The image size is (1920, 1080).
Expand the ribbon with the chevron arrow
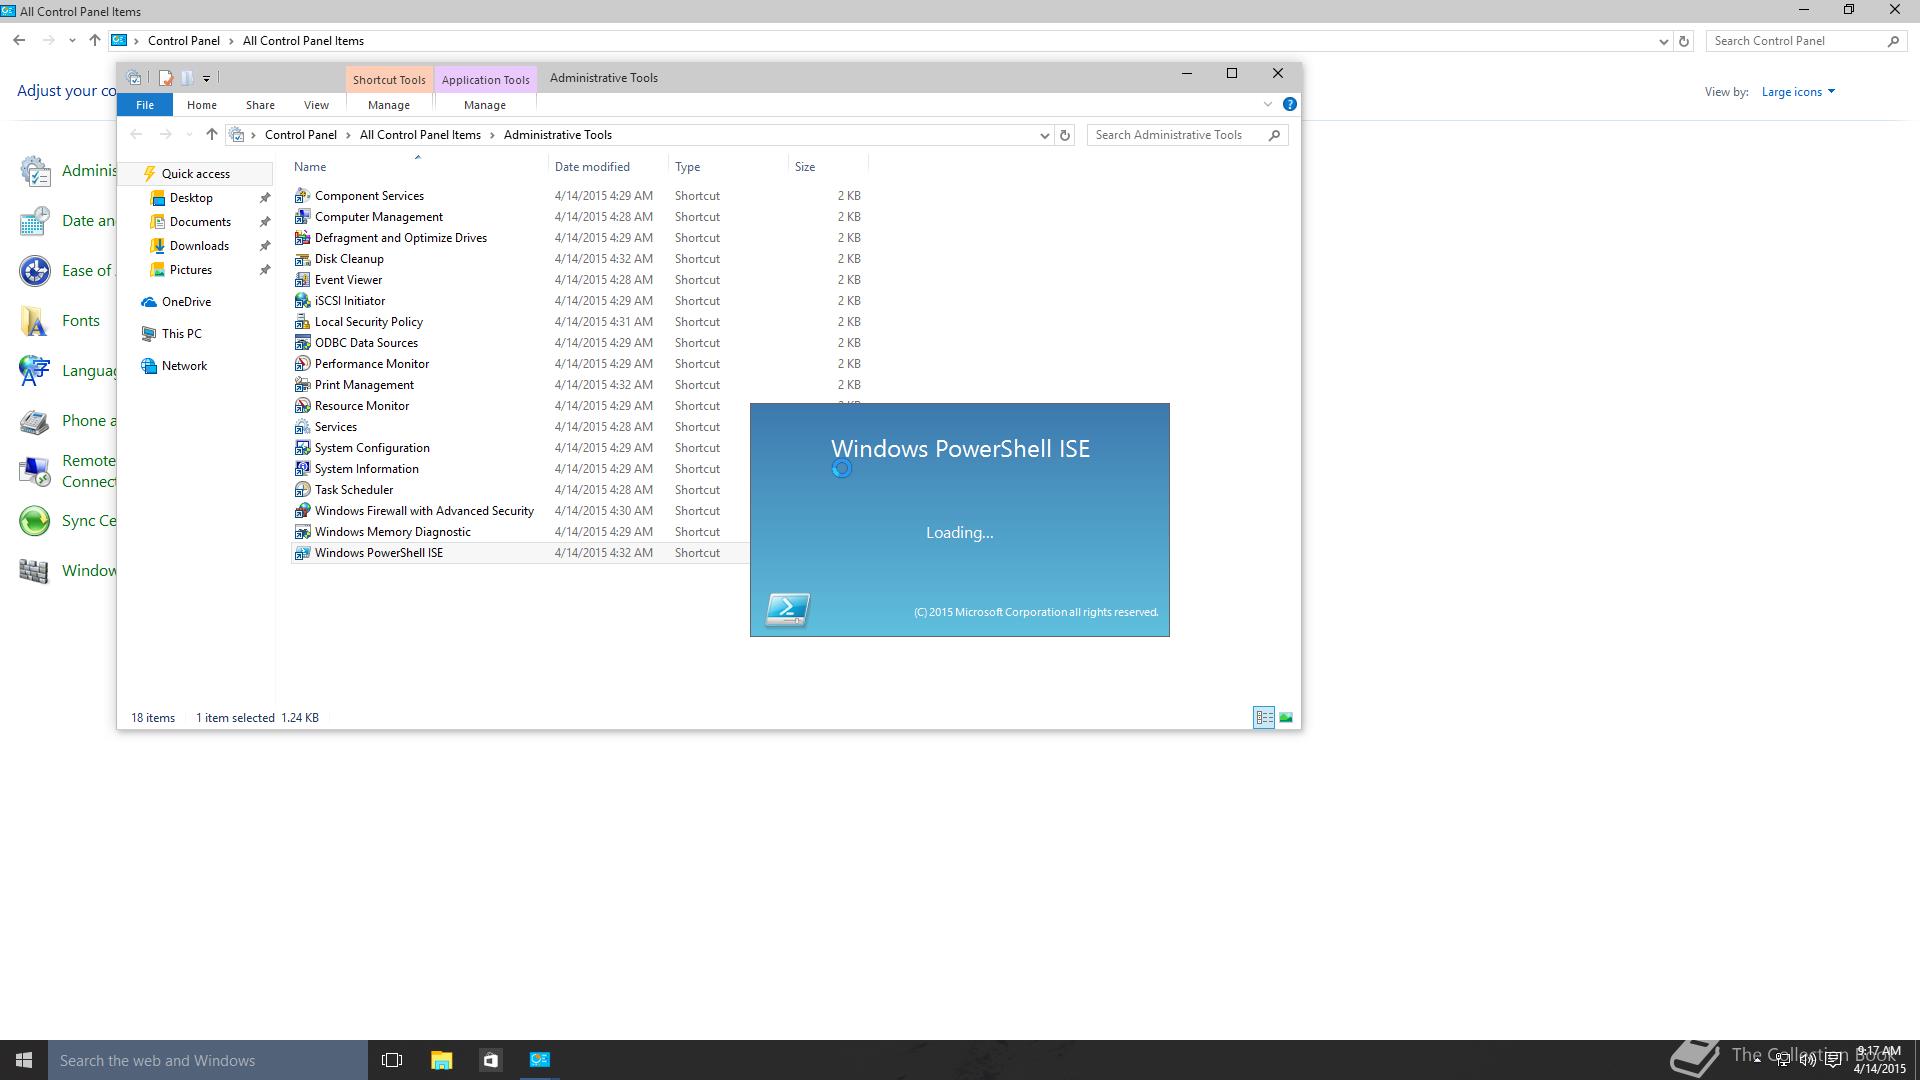pyautogui.click(x=1268, y=104)
